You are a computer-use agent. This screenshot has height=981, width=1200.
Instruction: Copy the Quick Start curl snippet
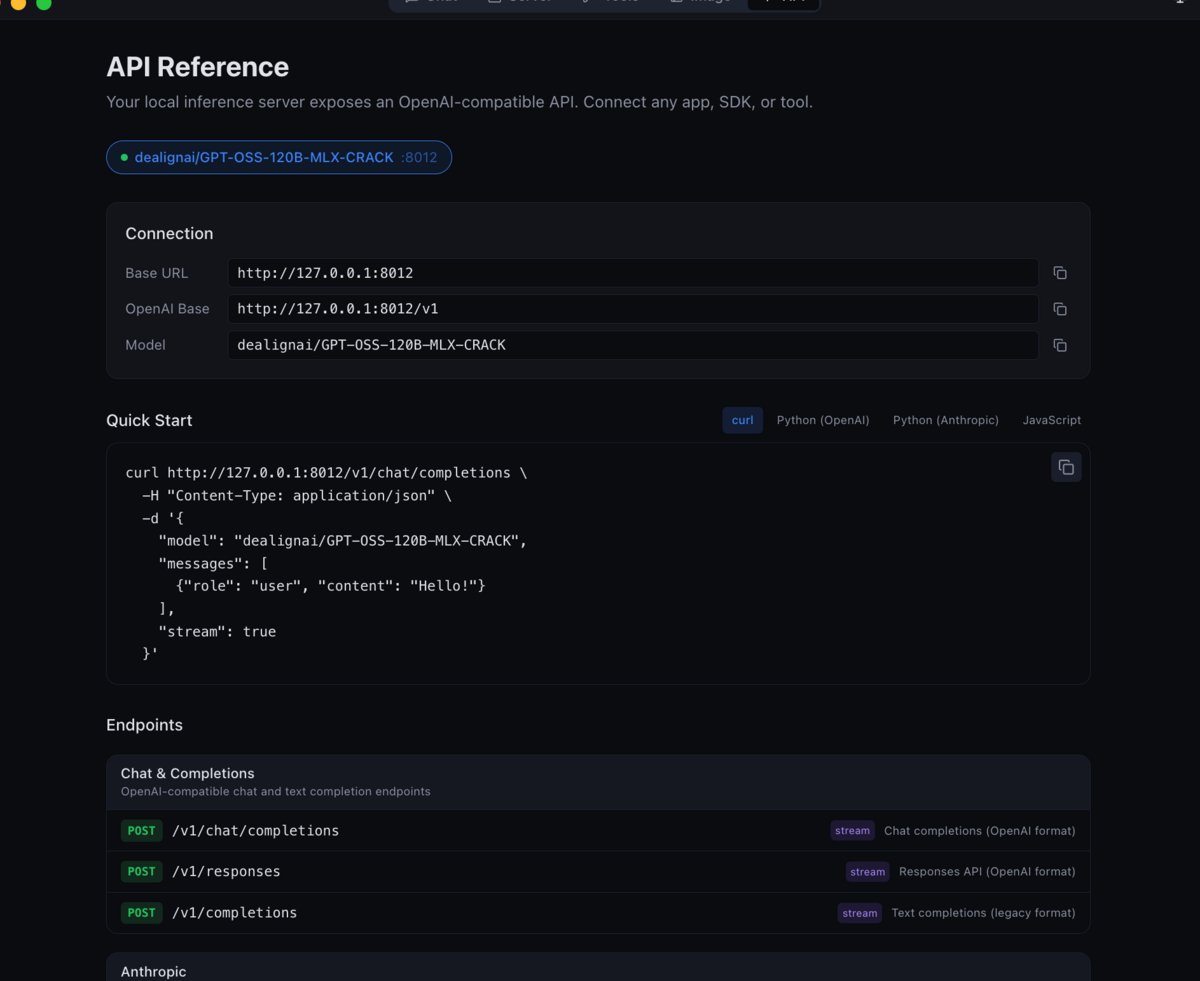[1066, 467]
